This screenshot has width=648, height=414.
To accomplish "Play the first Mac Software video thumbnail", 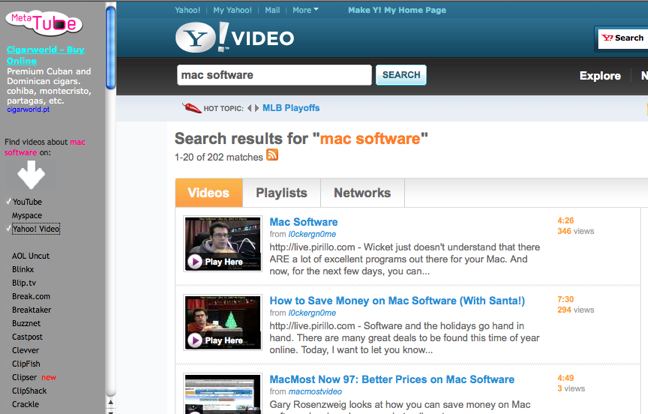I will click(221, 244).
